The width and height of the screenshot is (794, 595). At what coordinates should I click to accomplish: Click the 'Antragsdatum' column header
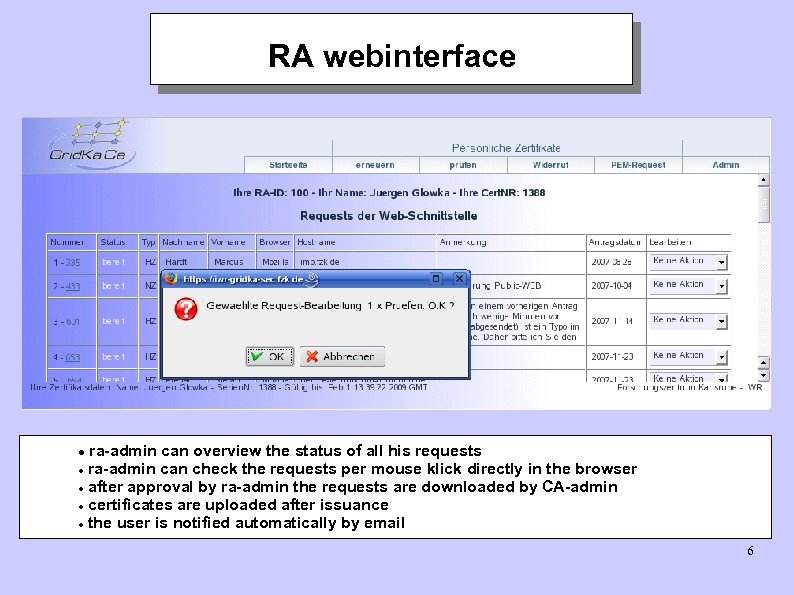[615, 243]
